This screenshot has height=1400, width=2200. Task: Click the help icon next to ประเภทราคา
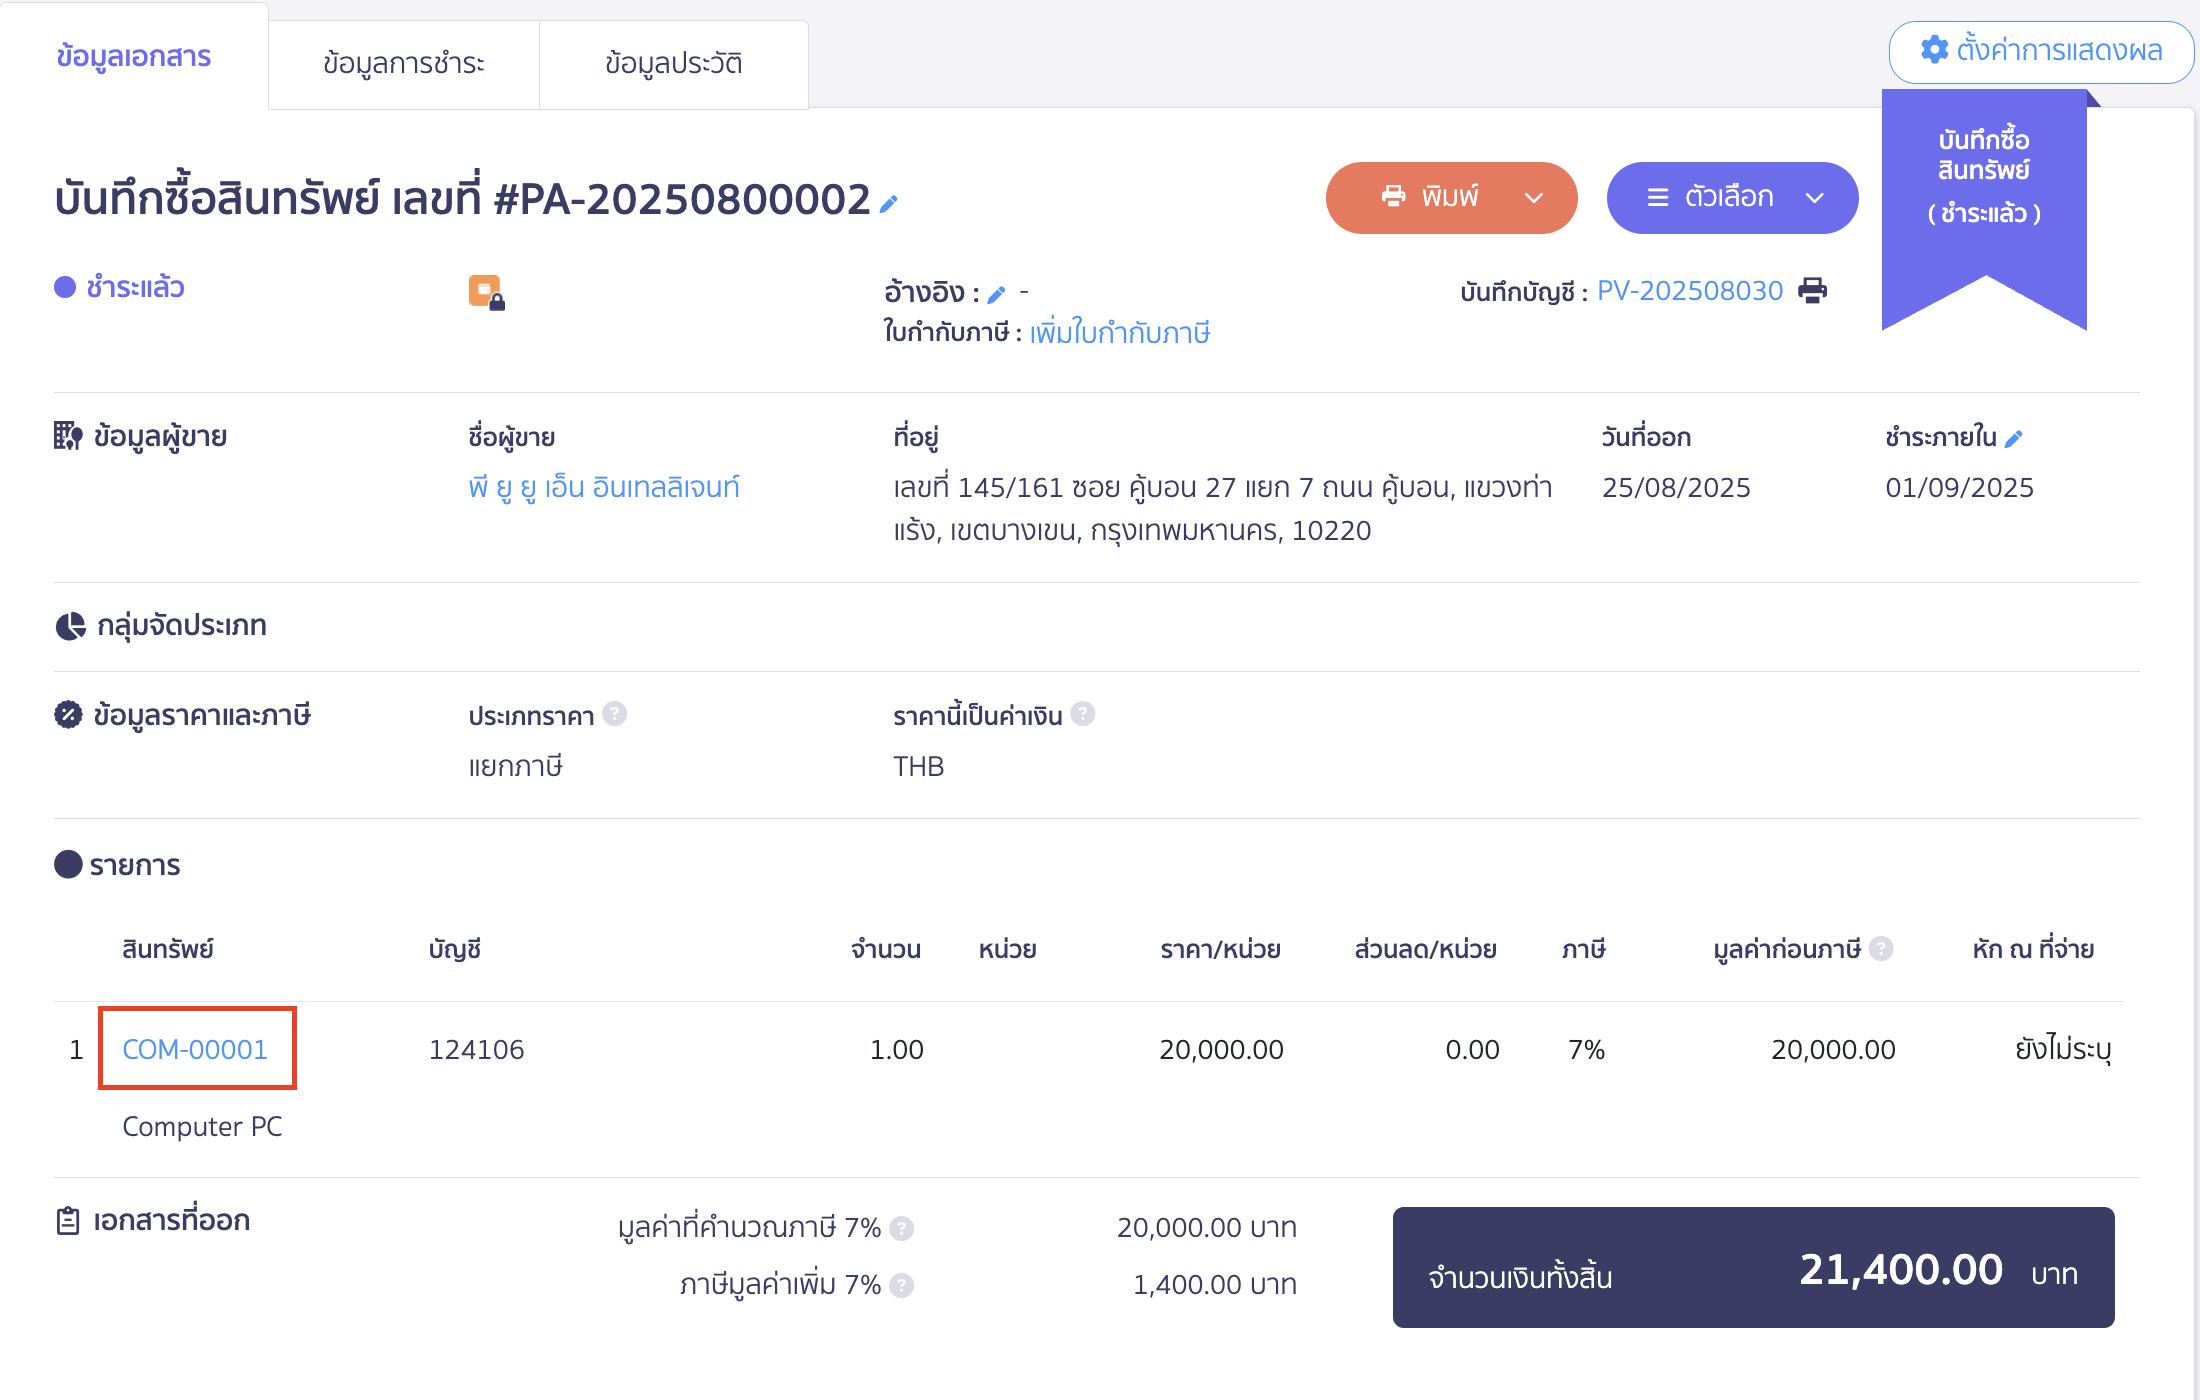[x=615, y=714]
